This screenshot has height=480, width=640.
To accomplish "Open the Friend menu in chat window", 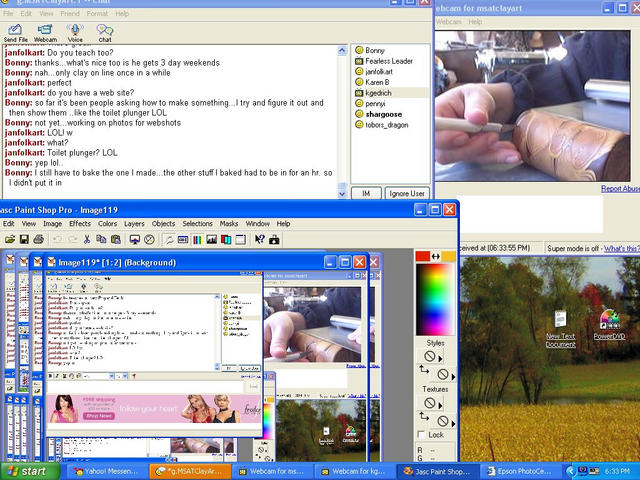I will click(x=70, y=13).
